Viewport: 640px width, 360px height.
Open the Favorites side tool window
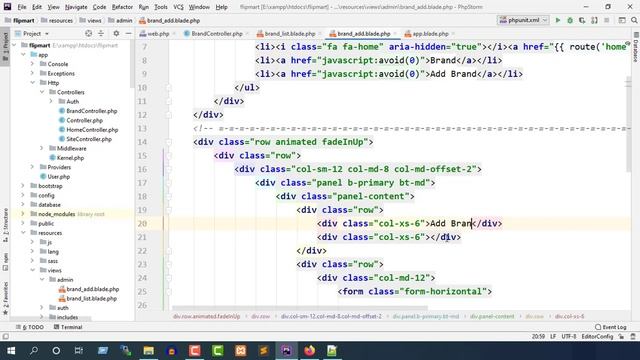pyautogui.click(x=6, y=298)
